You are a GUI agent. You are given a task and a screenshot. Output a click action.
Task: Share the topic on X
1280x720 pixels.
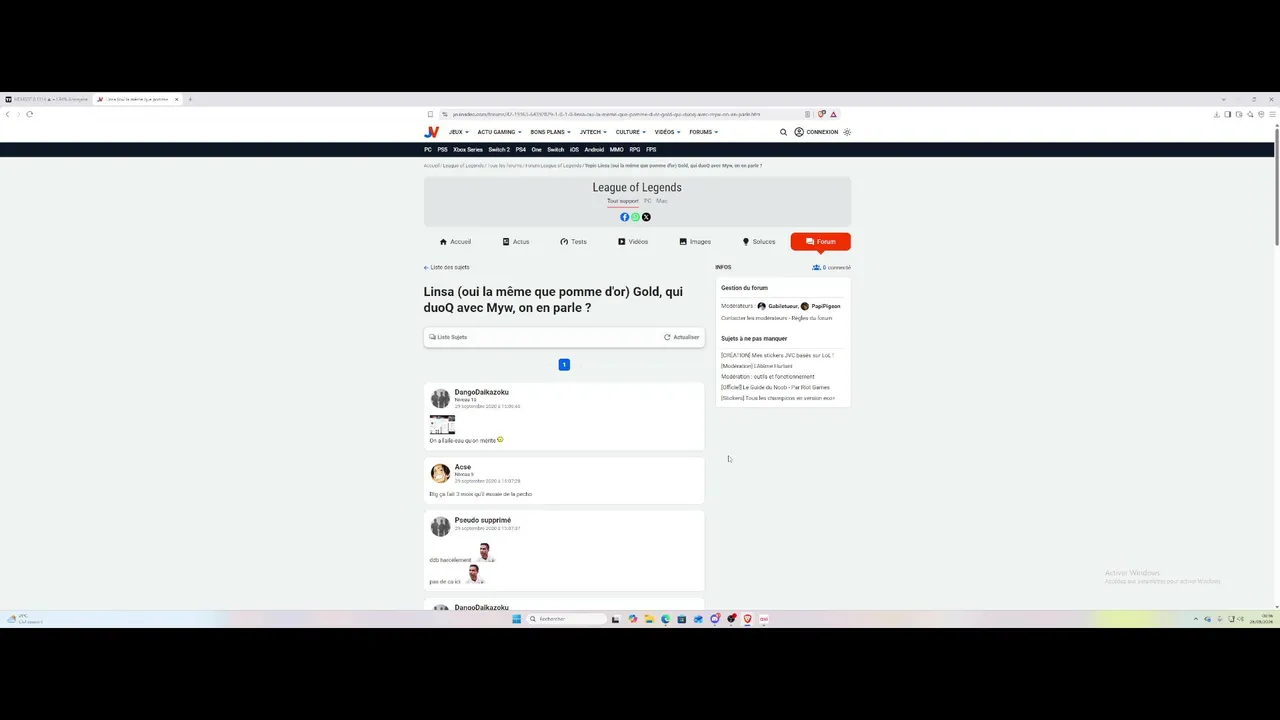[646, 217]
